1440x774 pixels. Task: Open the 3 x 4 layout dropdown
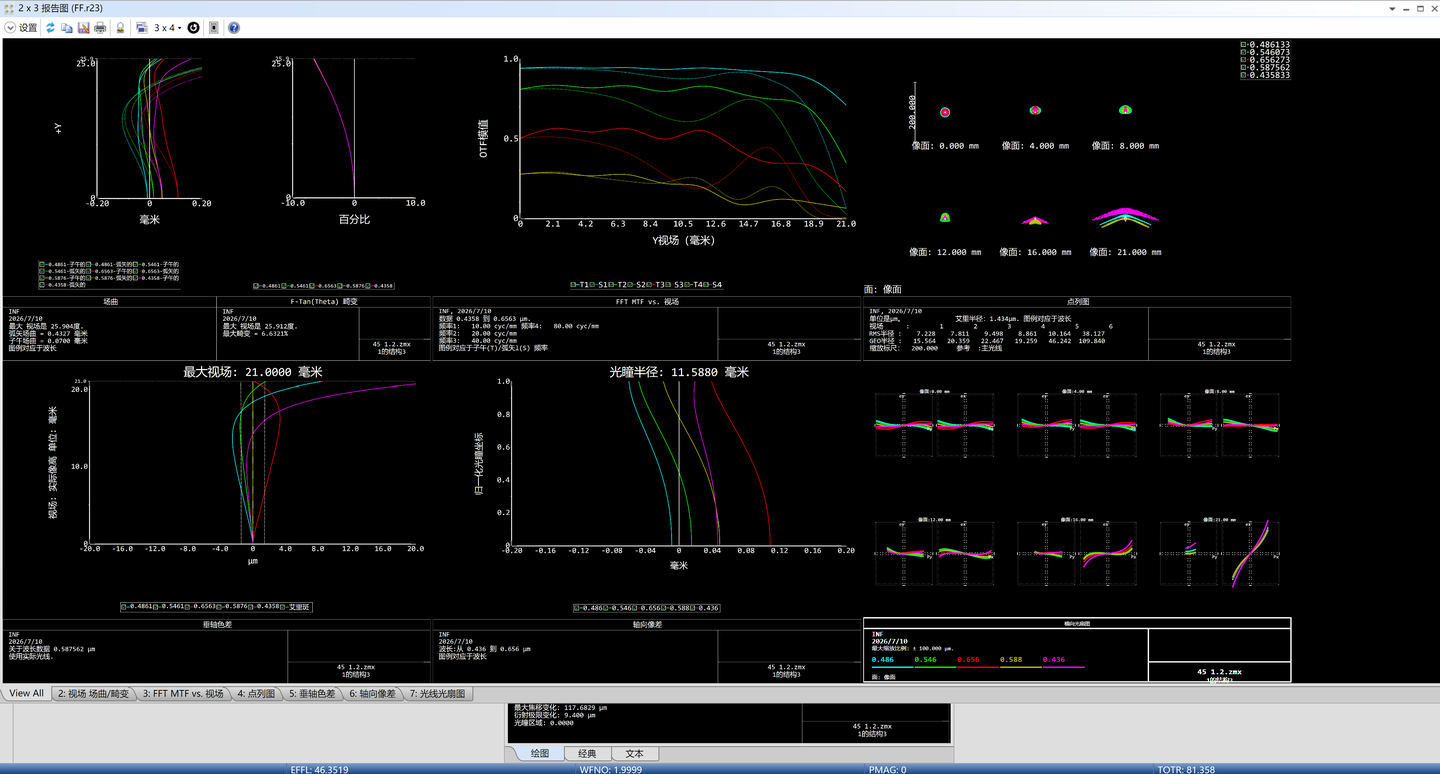point(168,28)
